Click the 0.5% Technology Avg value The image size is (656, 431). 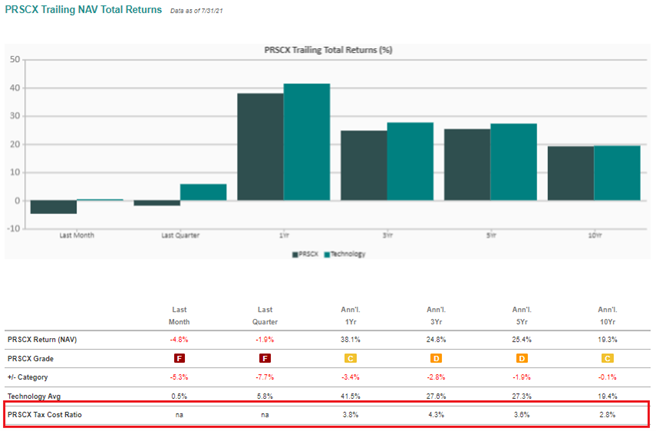pyautogui.click(x=179, y=396)
